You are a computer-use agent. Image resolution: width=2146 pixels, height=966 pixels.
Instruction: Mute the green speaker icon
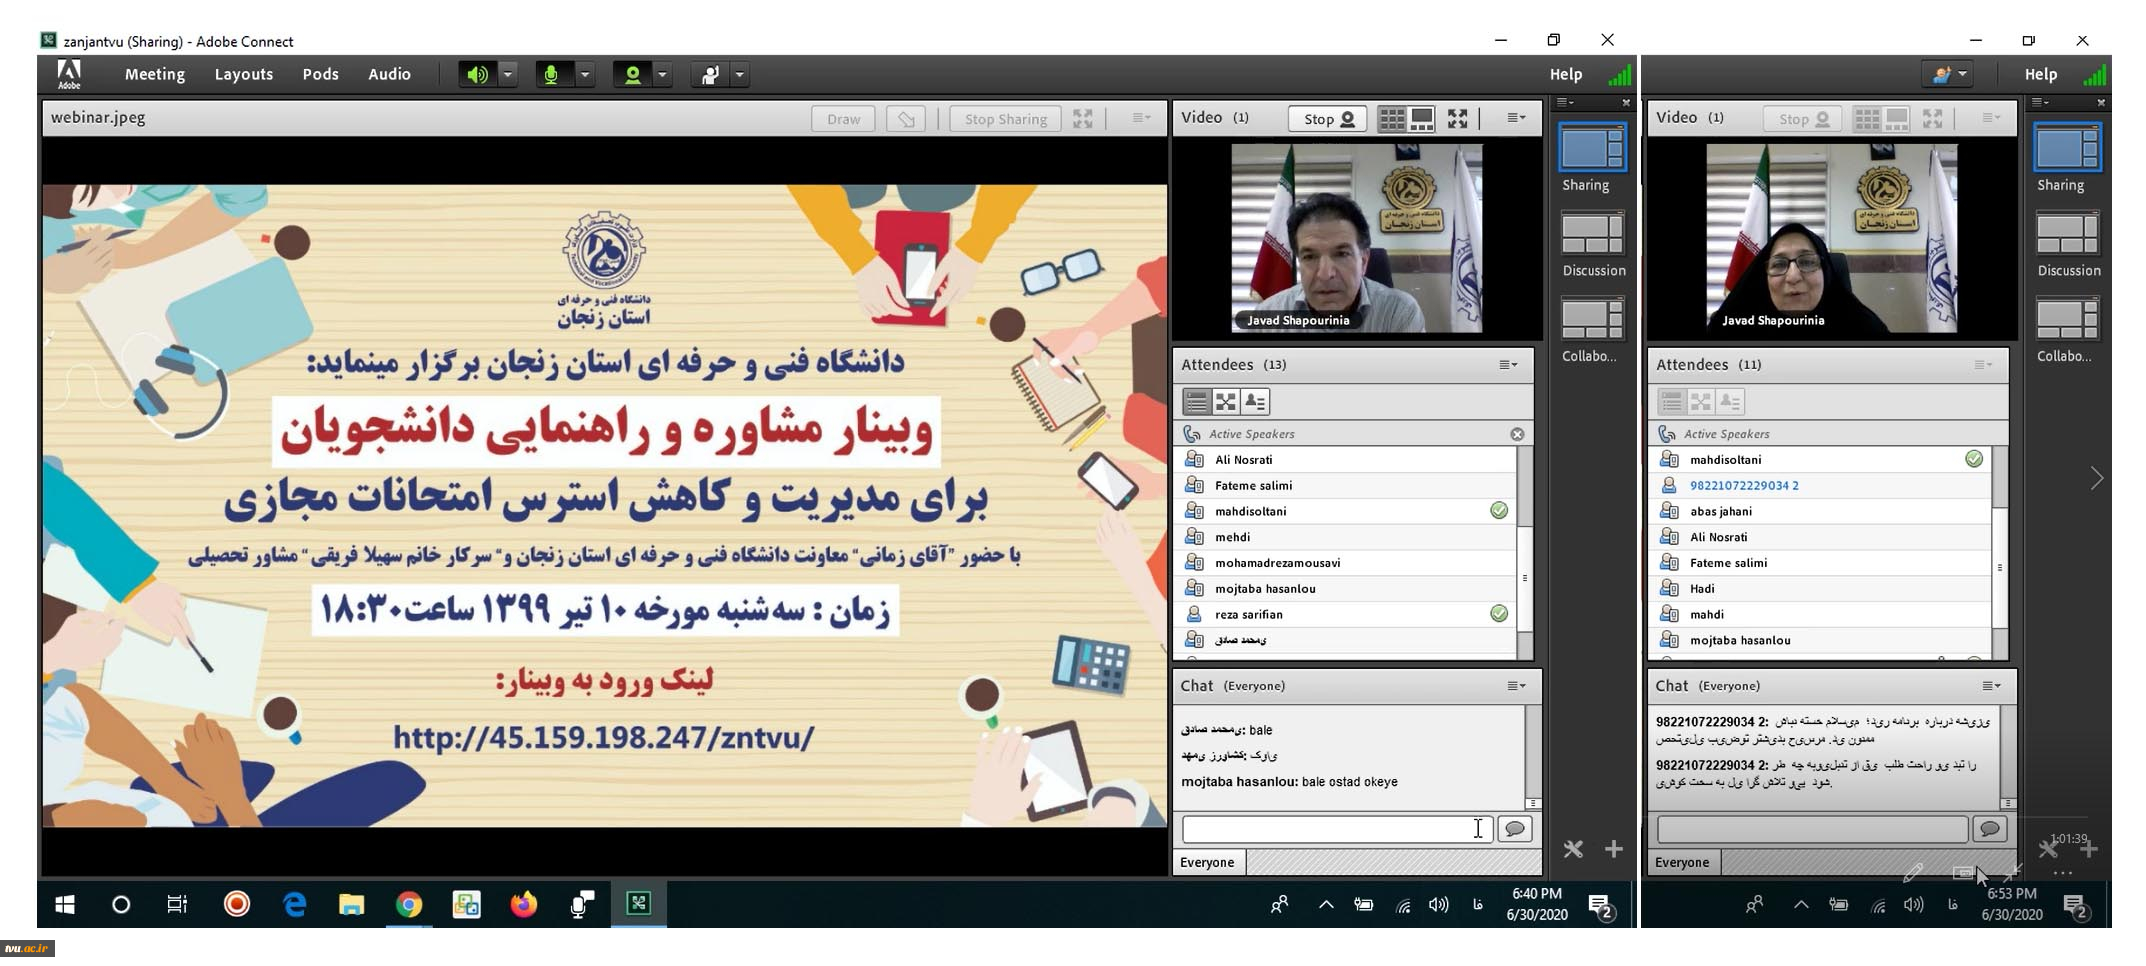[x=477, y=75]
